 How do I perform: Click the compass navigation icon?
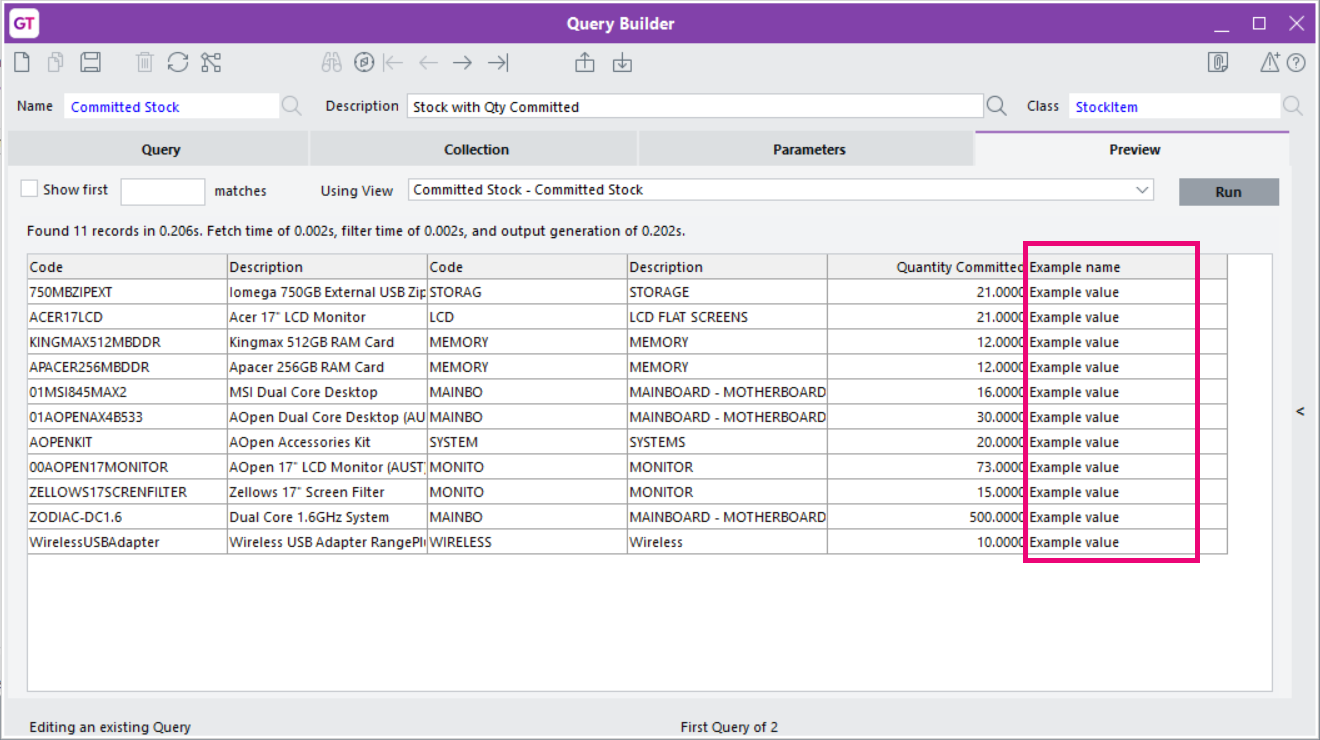tap(364, 63)
